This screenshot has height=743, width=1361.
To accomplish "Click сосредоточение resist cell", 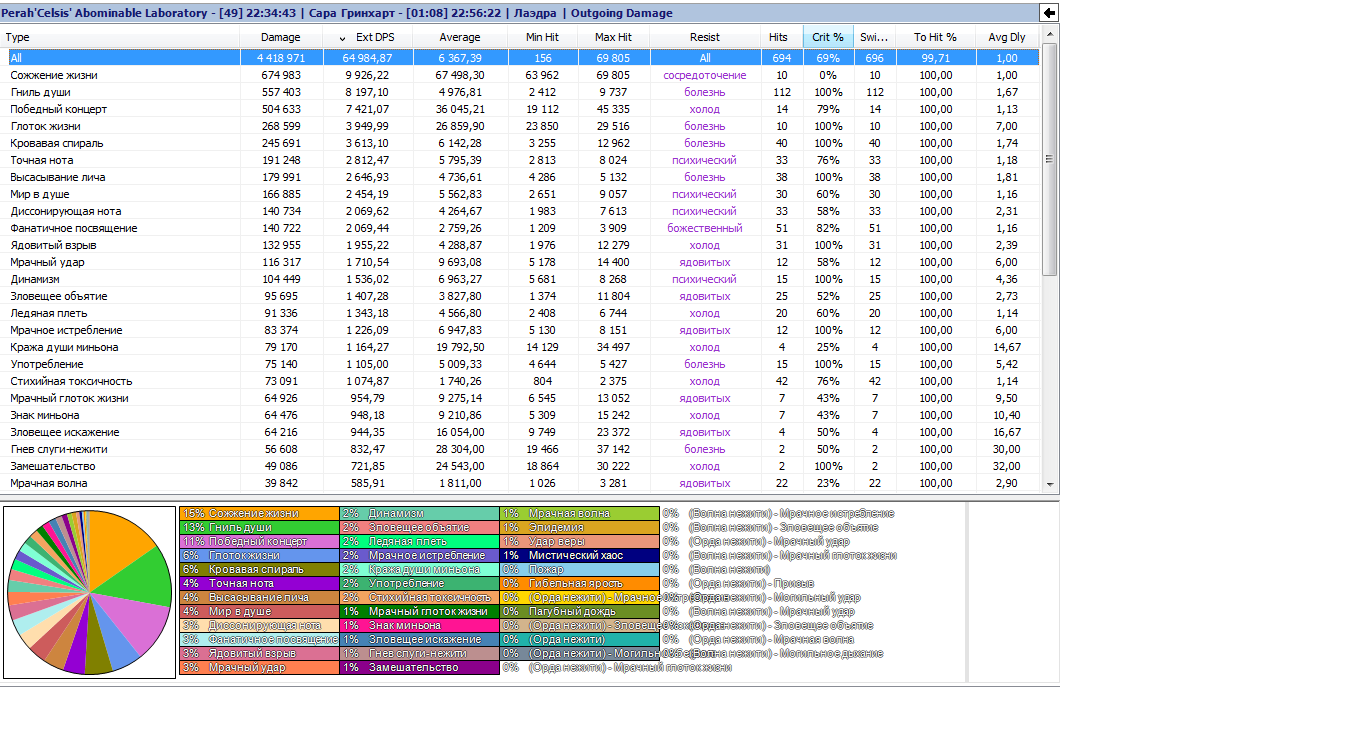I will click(705, 75).
